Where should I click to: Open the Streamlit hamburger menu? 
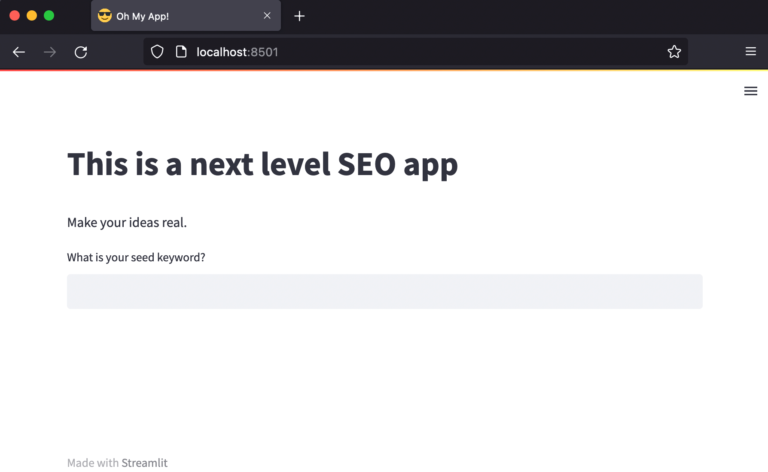point(750,91)
